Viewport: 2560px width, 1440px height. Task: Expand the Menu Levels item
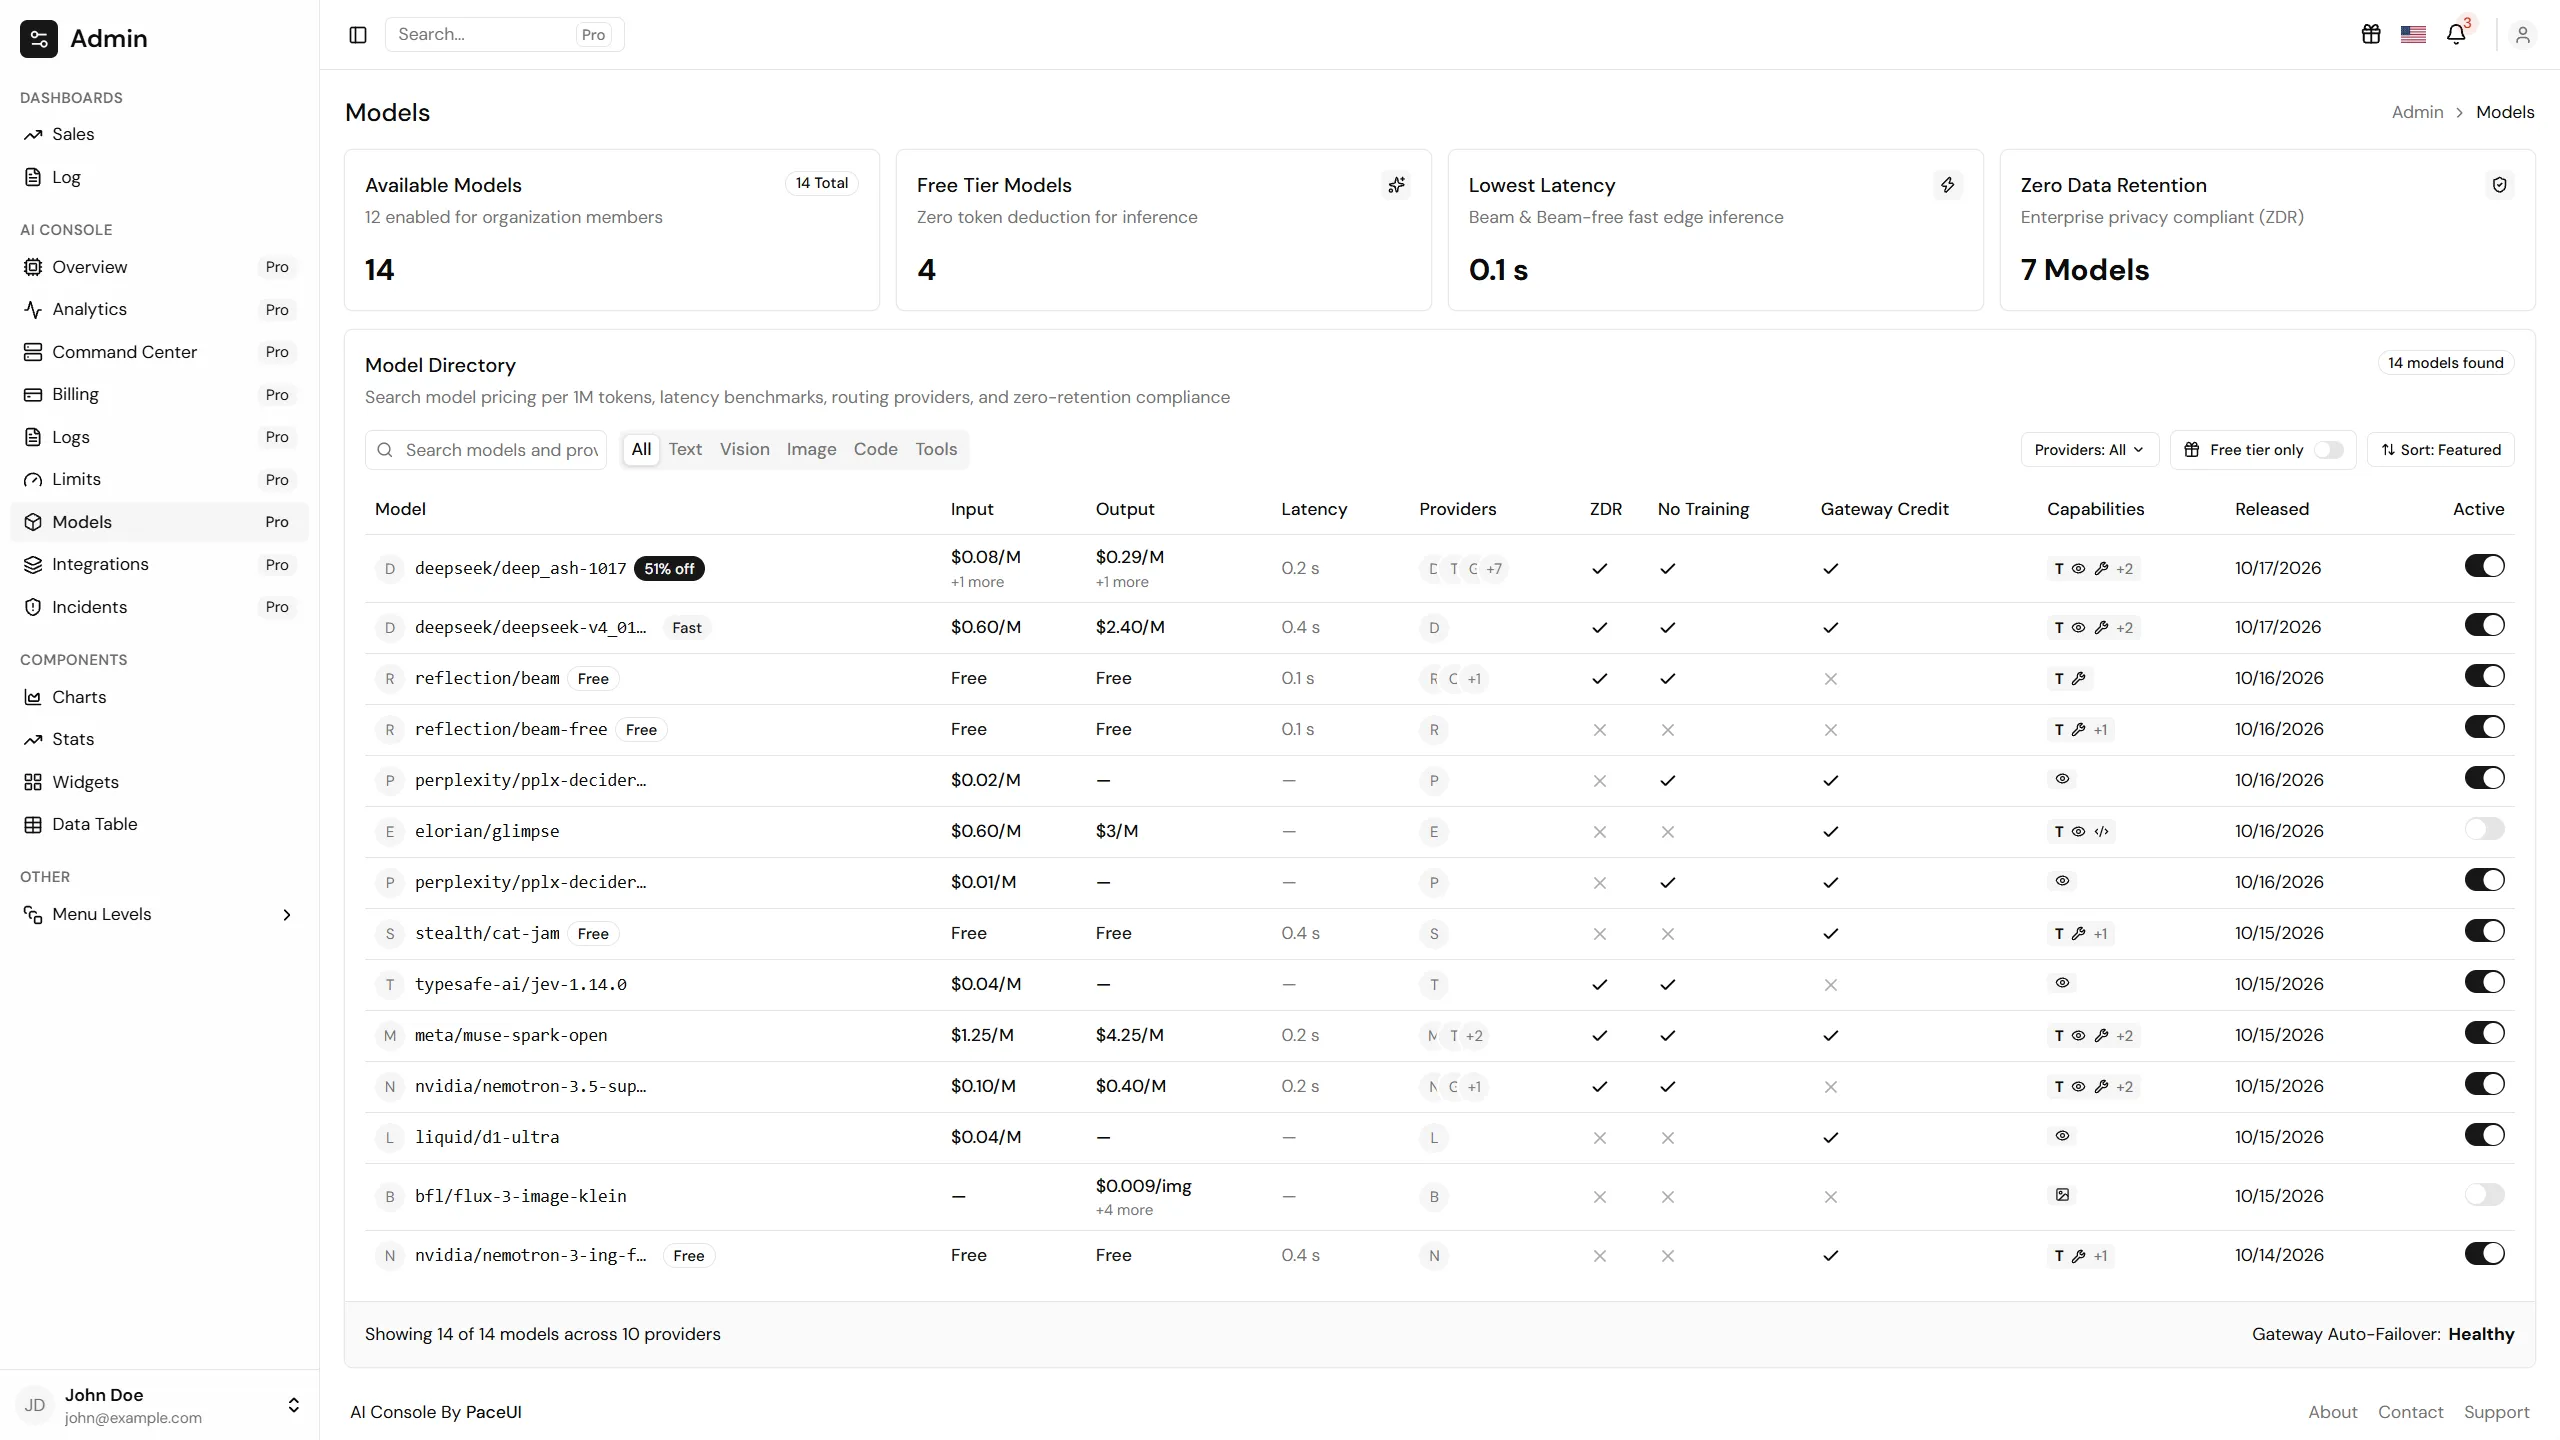click(x=160, y=914)
